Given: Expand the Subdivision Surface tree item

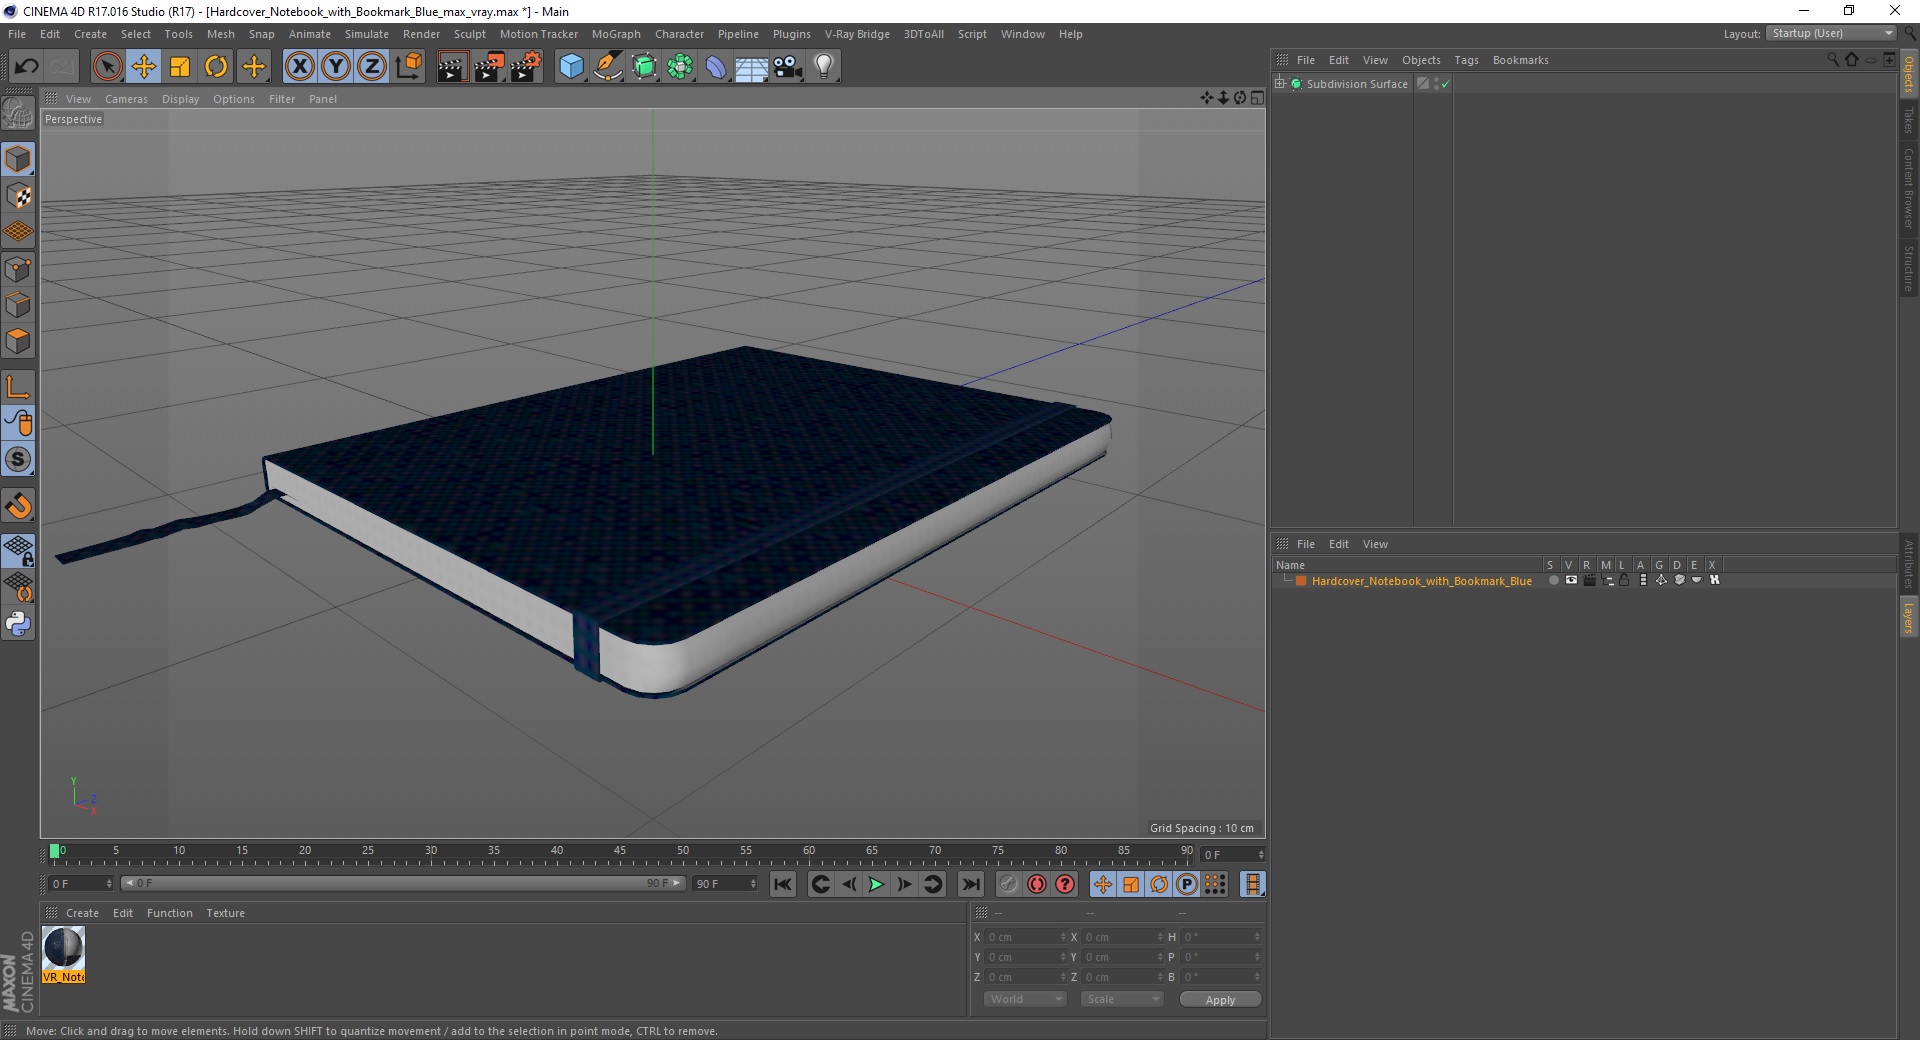Looking at the screenshot, I should (1280, 84).
